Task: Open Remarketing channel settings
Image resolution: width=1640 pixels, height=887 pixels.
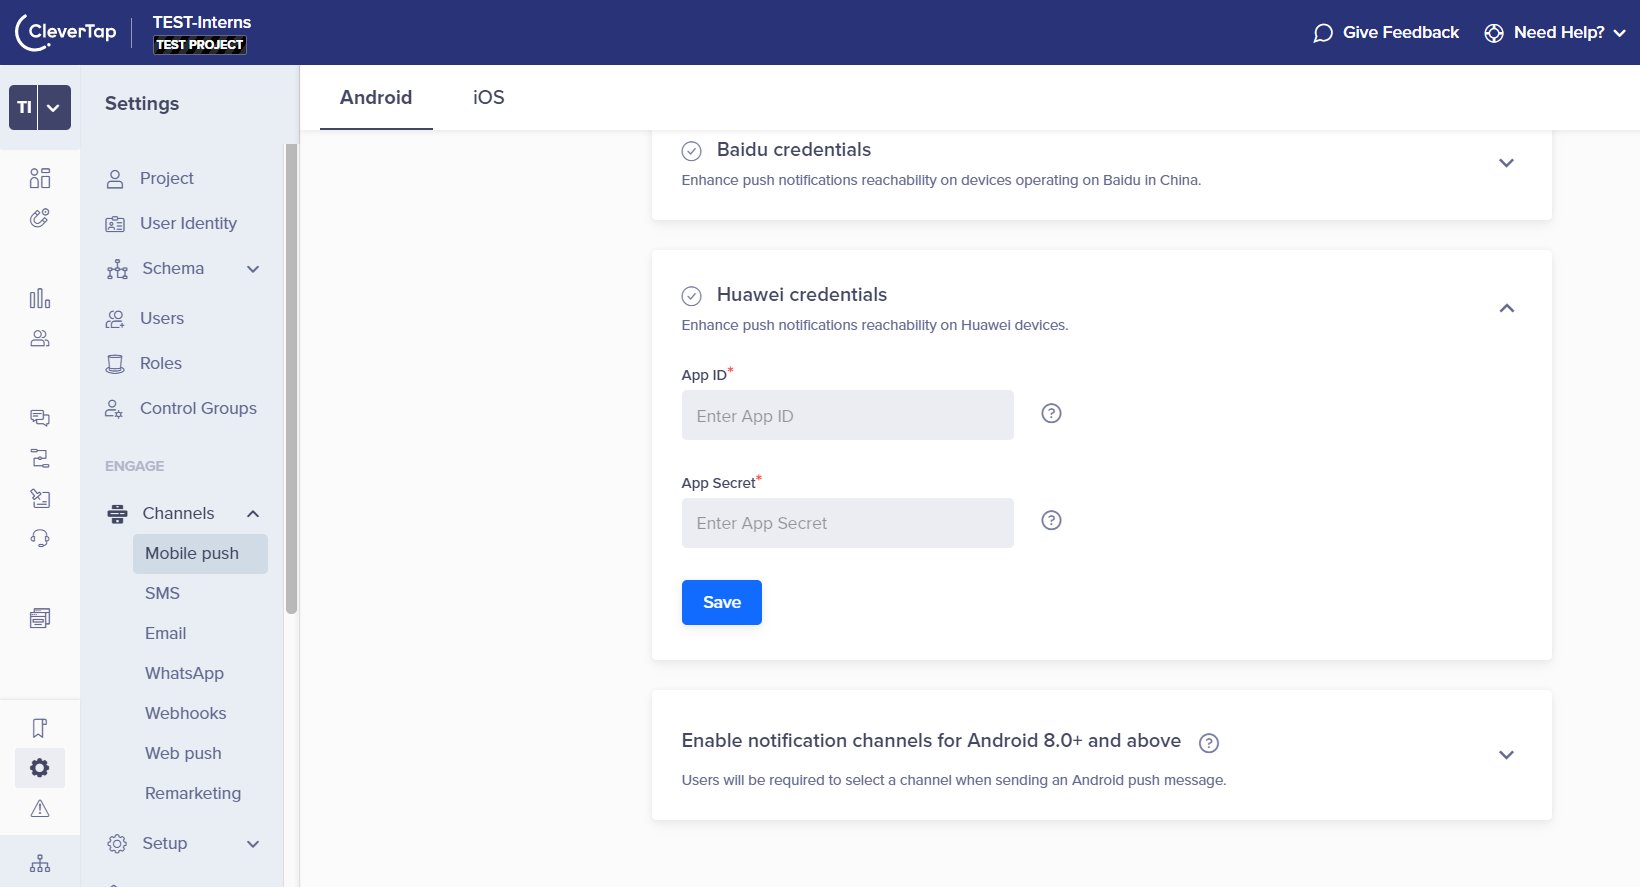Action: tap(193, 794)
